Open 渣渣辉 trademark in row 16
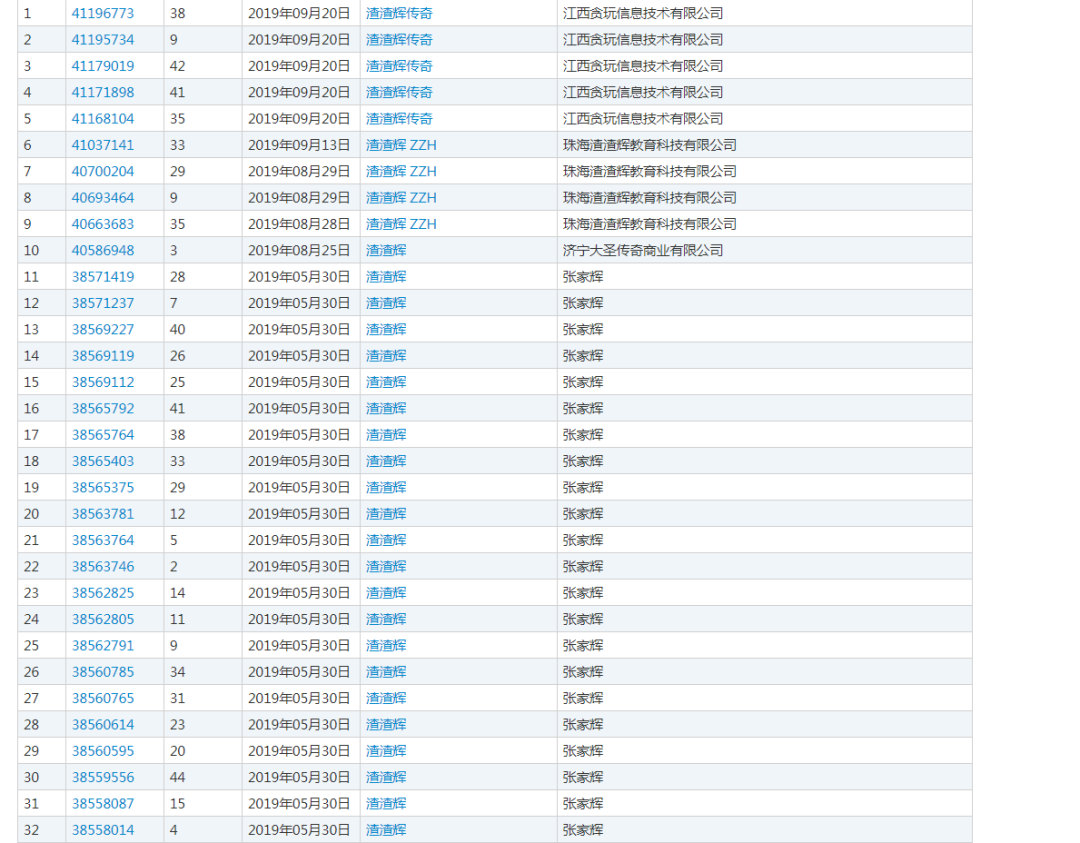1080x843 pixels. pyautogui.click(x=386, y=408)
